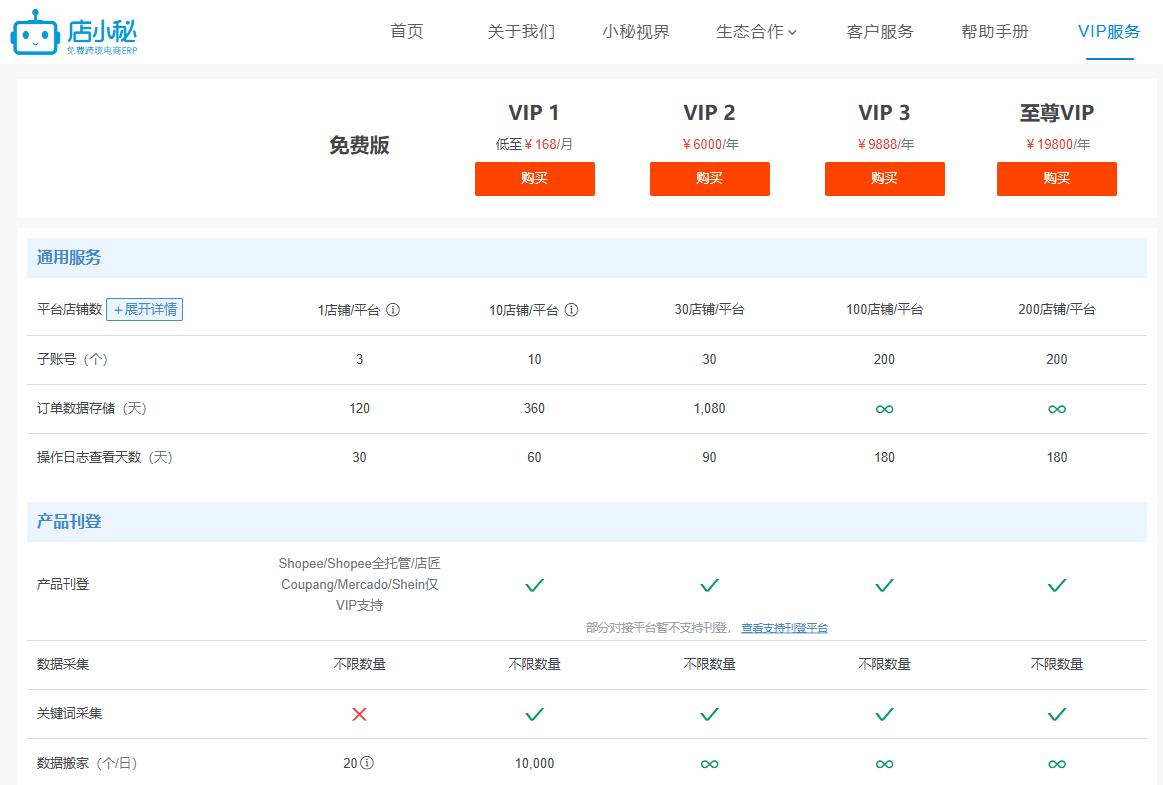1163x785 pixels.
Task: Click the info icon beside "1店铺/平台"
Action: click(394, 310)
